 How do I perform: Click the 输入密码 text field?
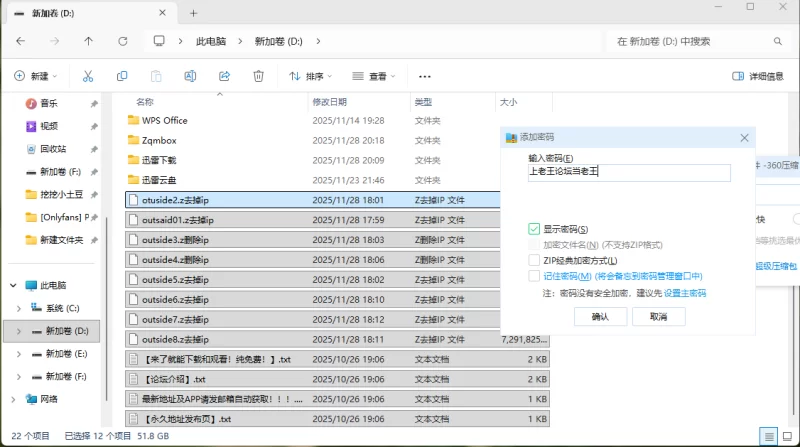pos(629,172)
